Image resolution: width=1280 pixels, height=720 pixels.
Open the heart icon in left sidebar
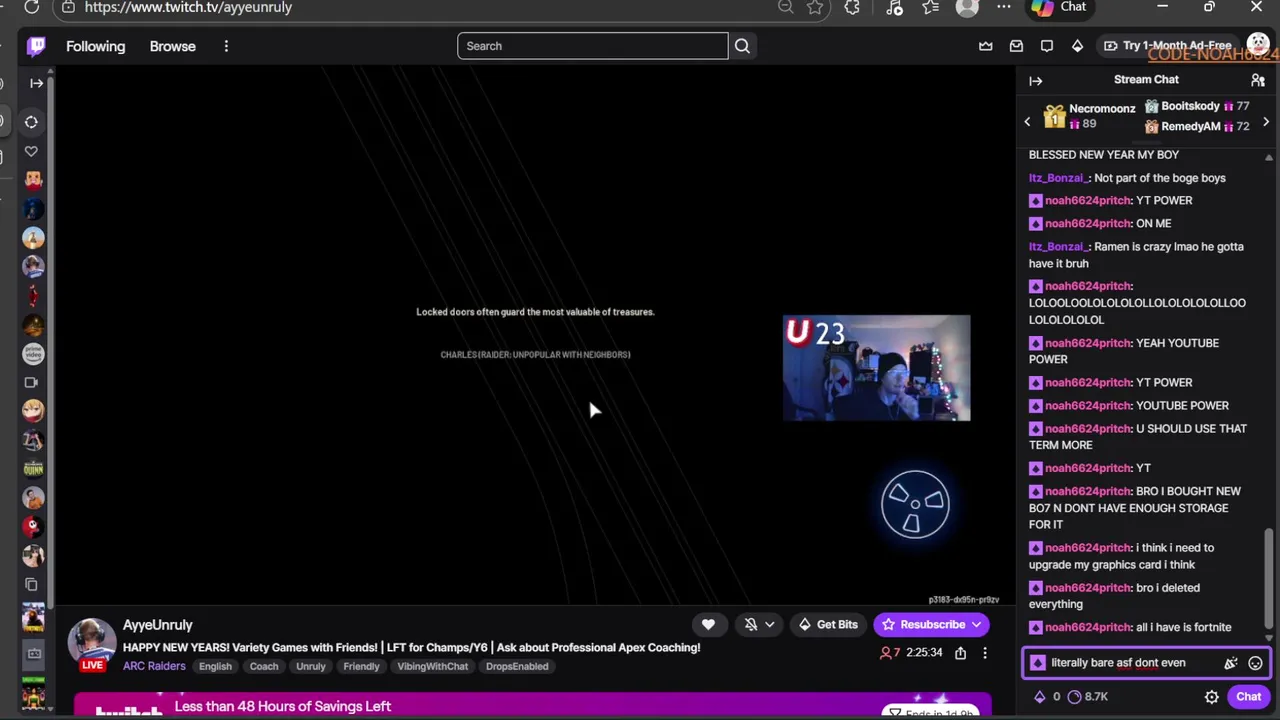click(x=31, y=151)
